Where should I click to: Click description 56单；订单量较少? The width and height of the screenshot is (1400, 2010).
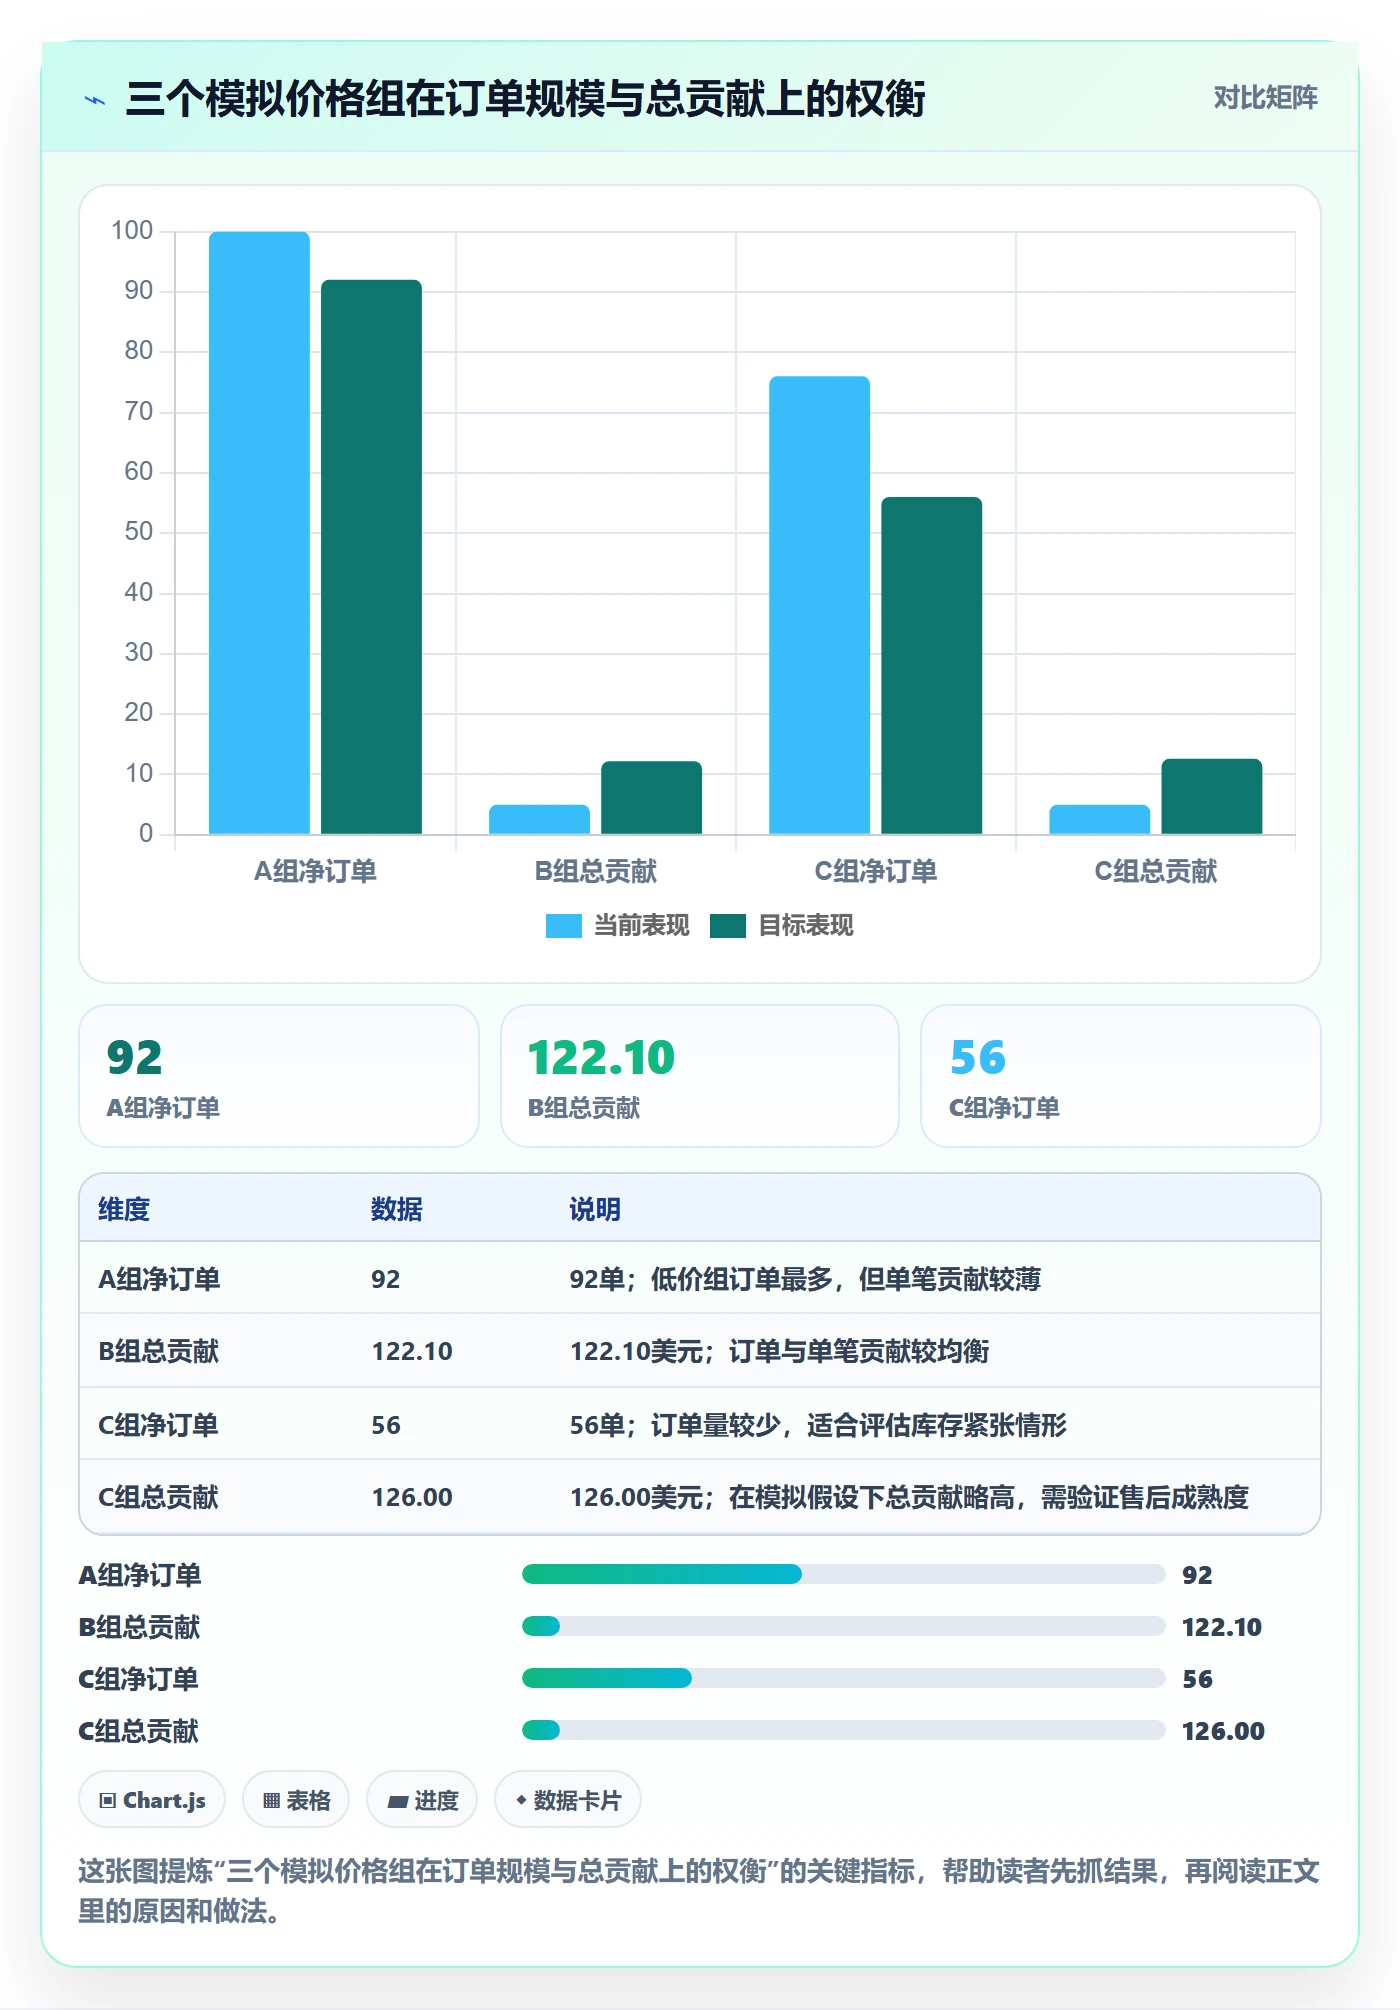click(818, 1425)
